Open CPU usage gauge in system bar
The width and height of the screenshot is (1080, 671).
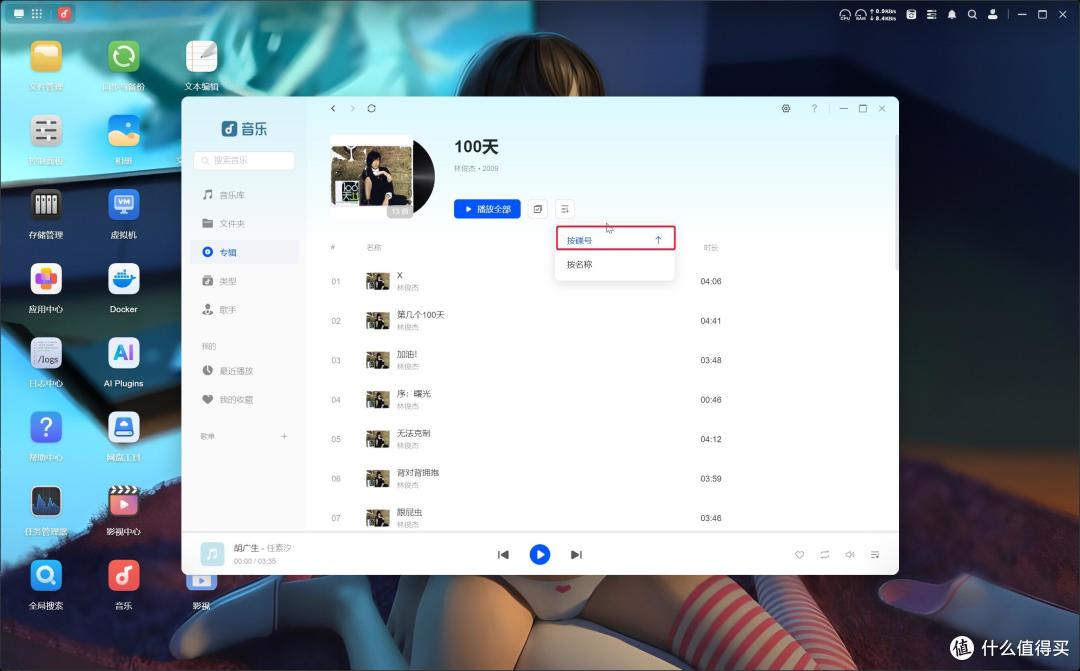point(845,14)
